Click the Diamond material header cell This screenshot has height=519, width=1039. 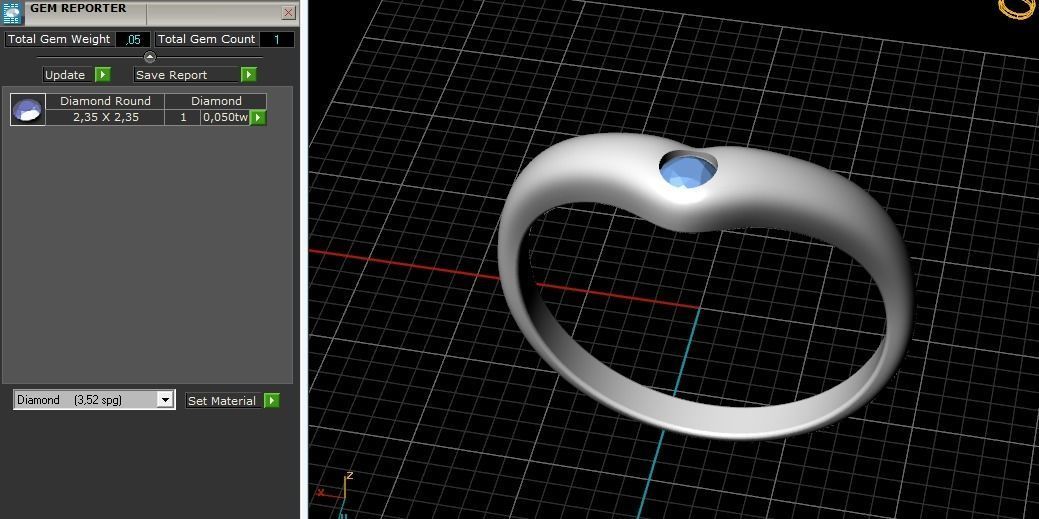pos(216,101)
